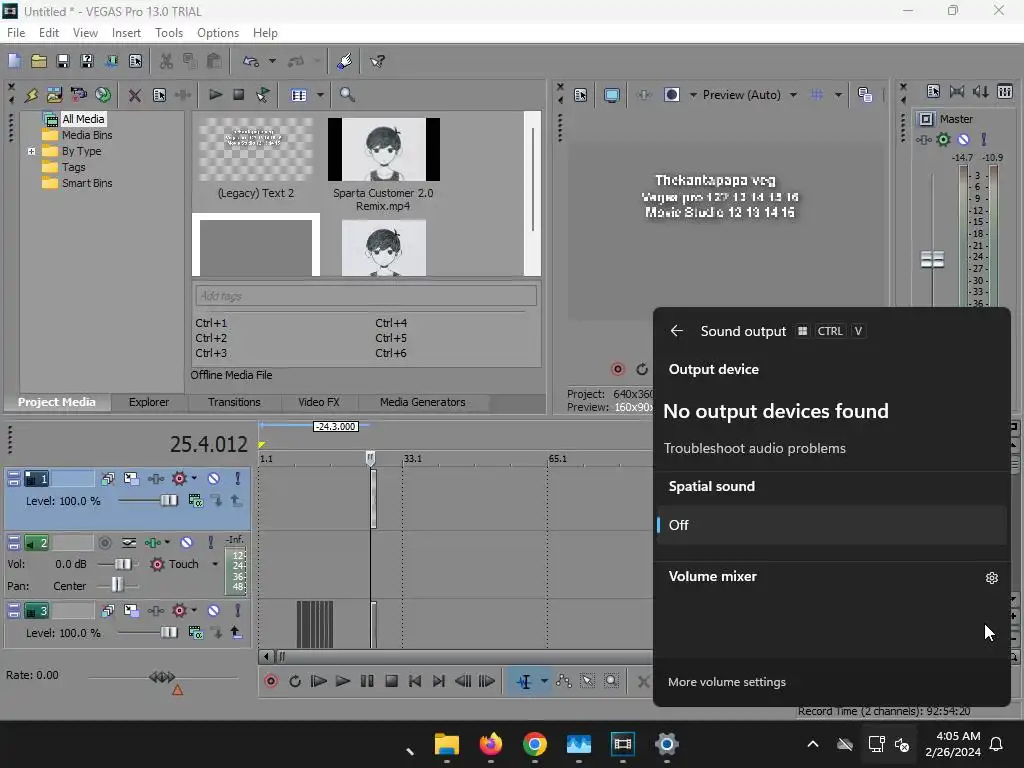Viewport: 1024px width, 768px height.
Task: Open the Undo history dropdown arrow
Action: click(272, 61)
